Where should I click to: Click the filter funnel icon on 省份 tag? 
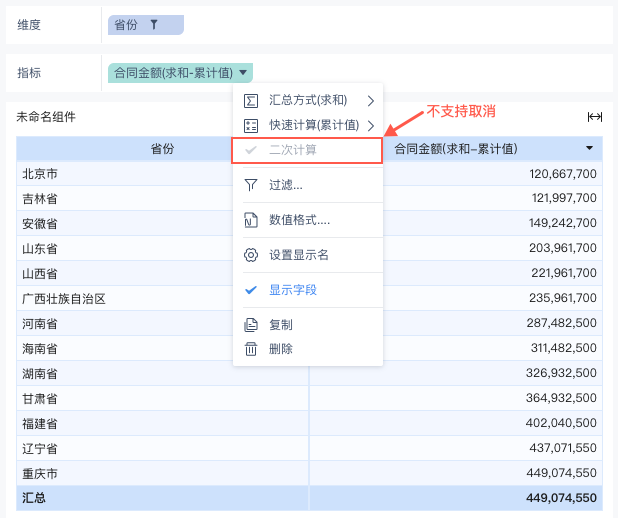pyautogui.click(x=153, y=24)
